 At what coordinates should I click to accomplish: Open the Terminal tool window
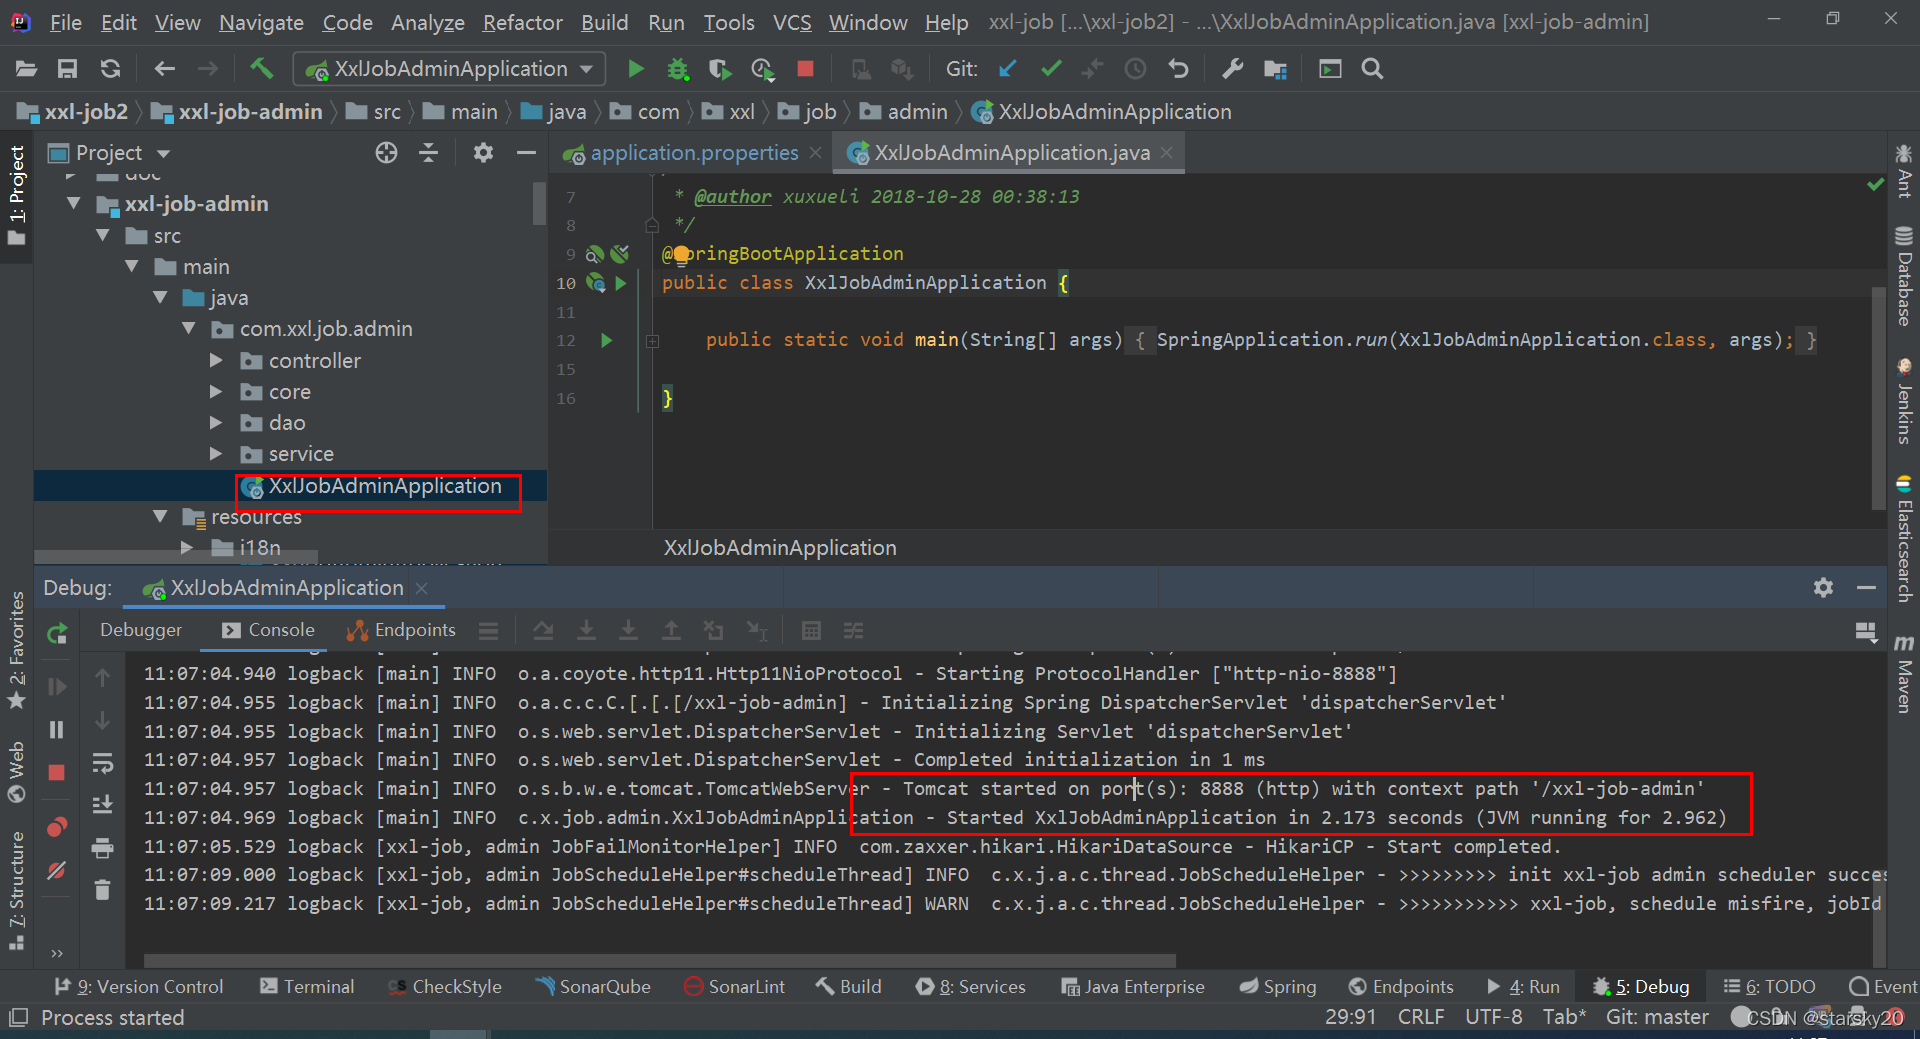click(307, 987)
